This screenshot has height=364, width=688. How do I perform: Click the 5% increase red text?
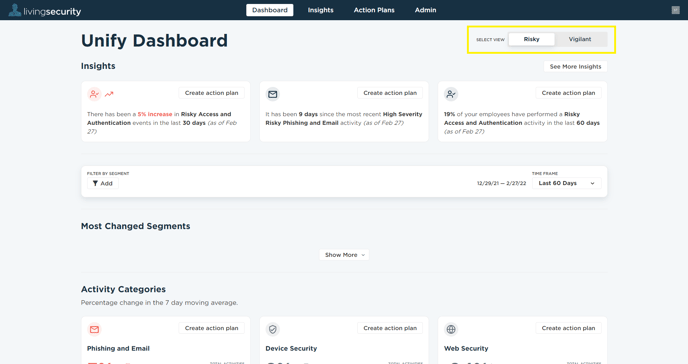pos(155,114)
